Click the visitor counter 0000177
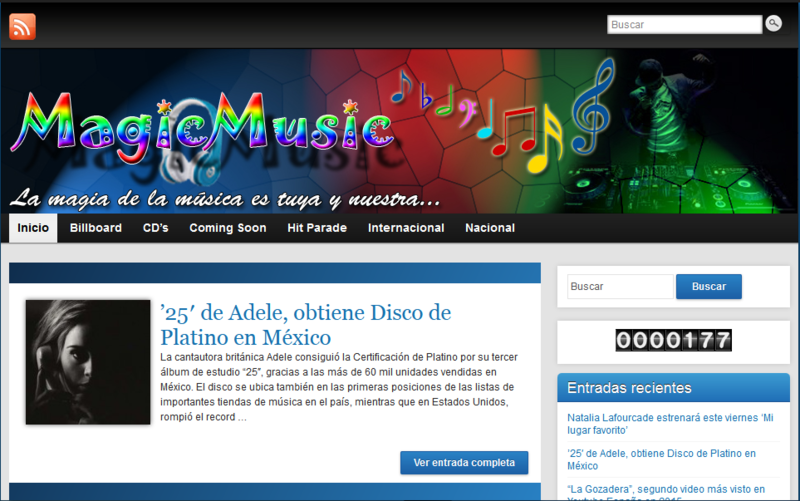Viewport: 800px width, 501px height. click(673, 340)
